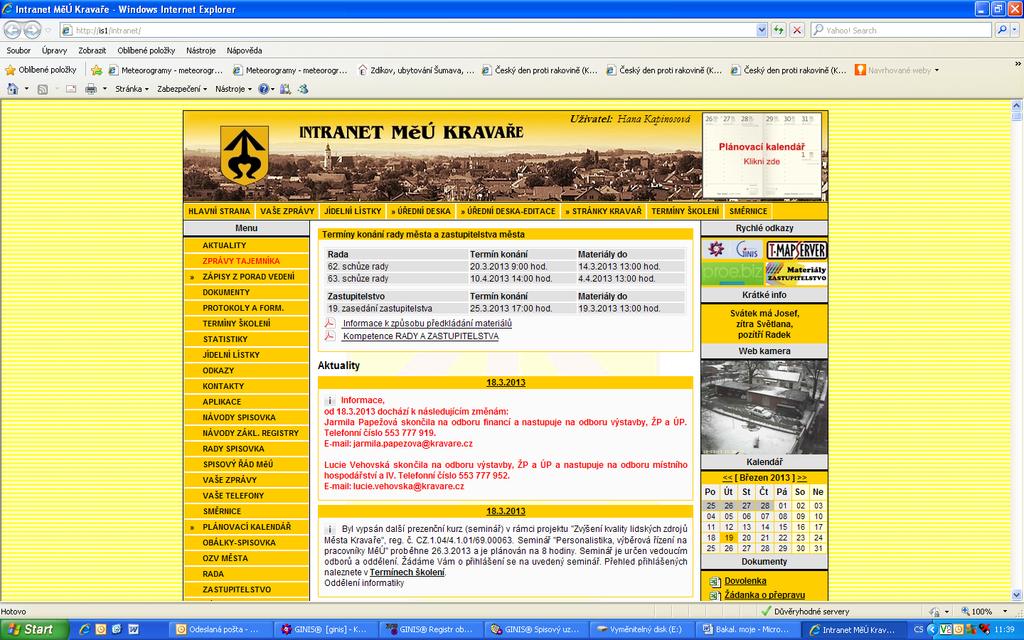Switch to Odeslaná pošta taskbar window
Viewport: 1024px width, 640px height.
(x=218, y=630)
